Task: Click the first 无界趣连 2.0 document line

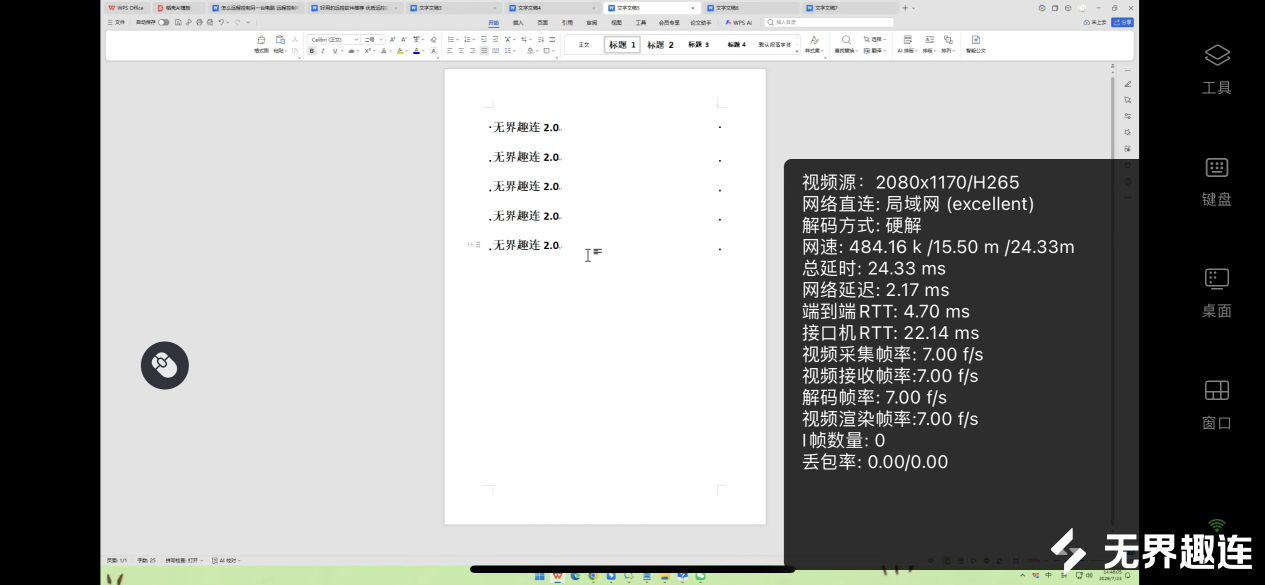Action: (x=525, y=127)
